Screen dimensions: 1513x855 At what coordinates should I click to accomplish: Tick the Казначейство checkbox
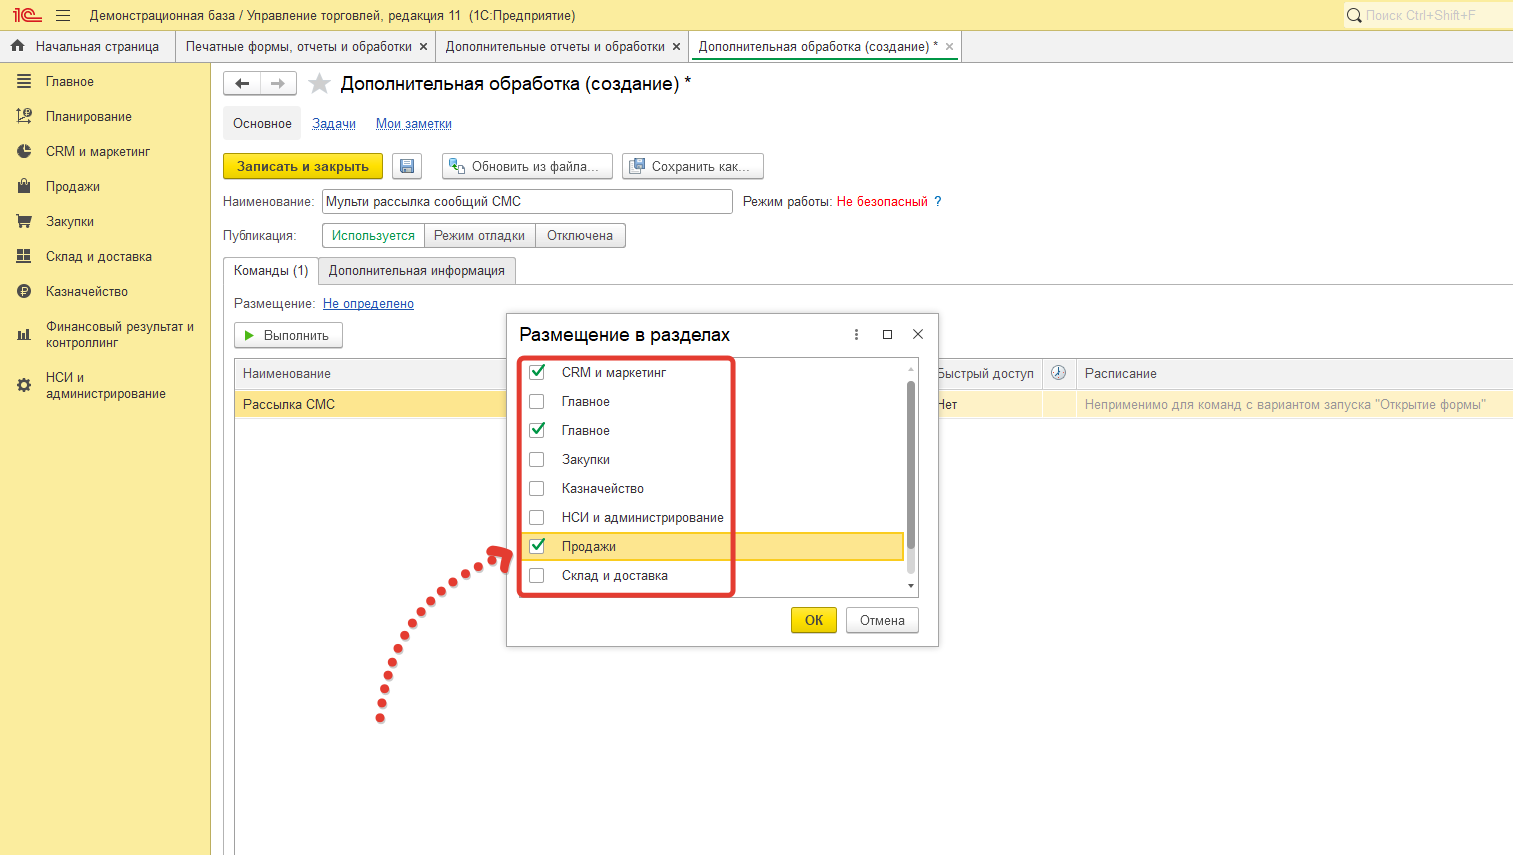tap(537, 488)
